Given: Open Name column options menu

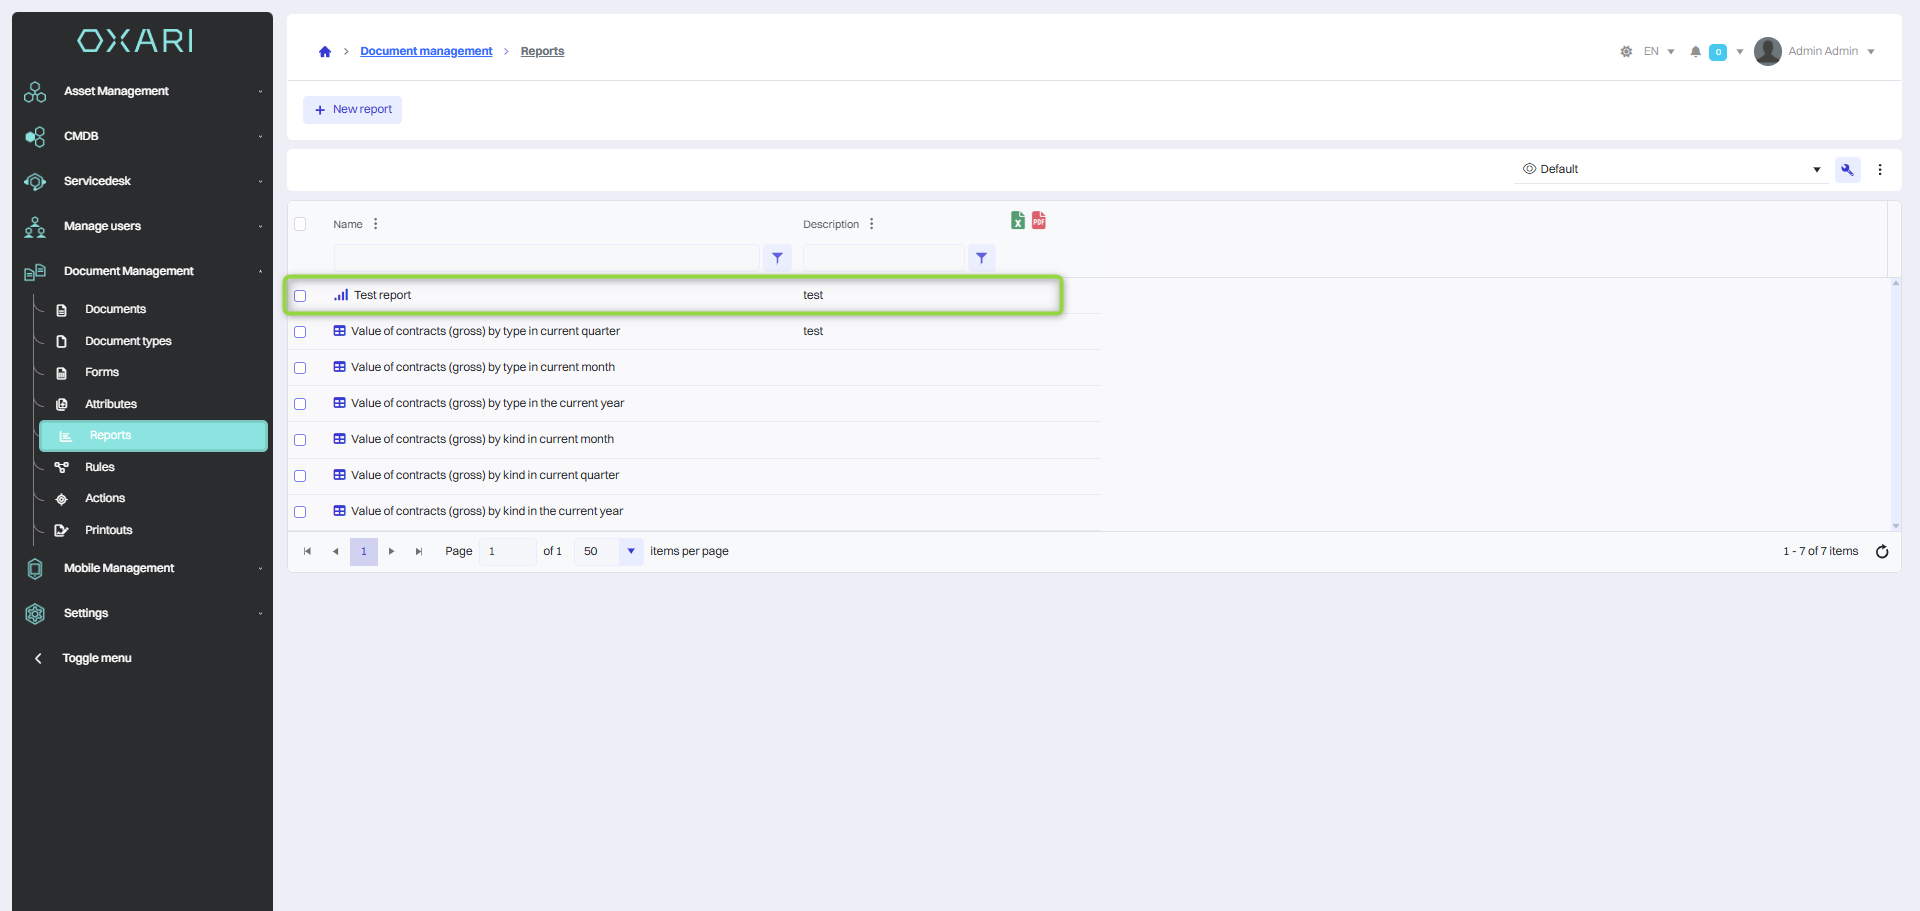Looking at the screenshot, I should [x=376, y=224].
